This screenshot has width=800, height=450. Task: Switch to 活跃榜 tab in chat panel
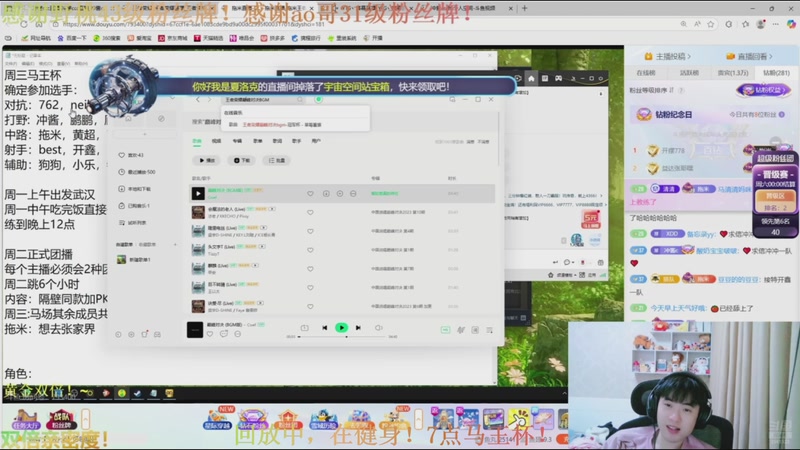coord(689,73)
